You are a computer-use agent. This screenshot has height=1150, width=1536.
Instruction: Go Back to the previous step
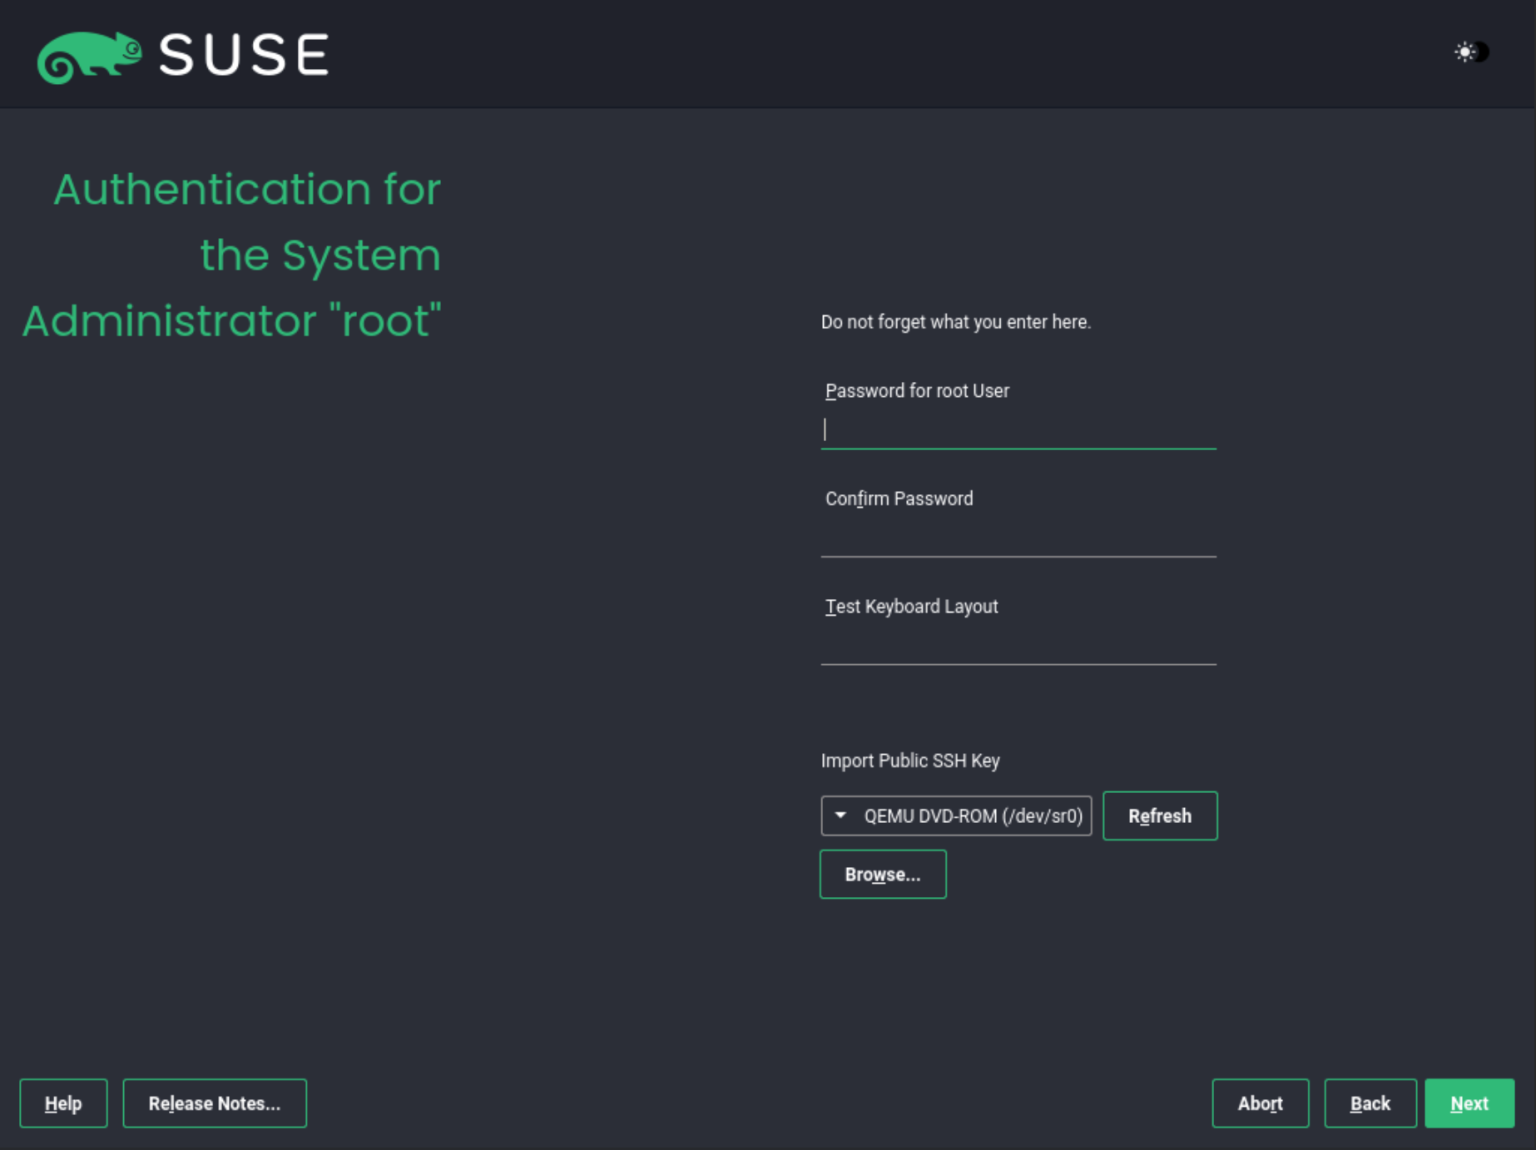[1369, 1103]
